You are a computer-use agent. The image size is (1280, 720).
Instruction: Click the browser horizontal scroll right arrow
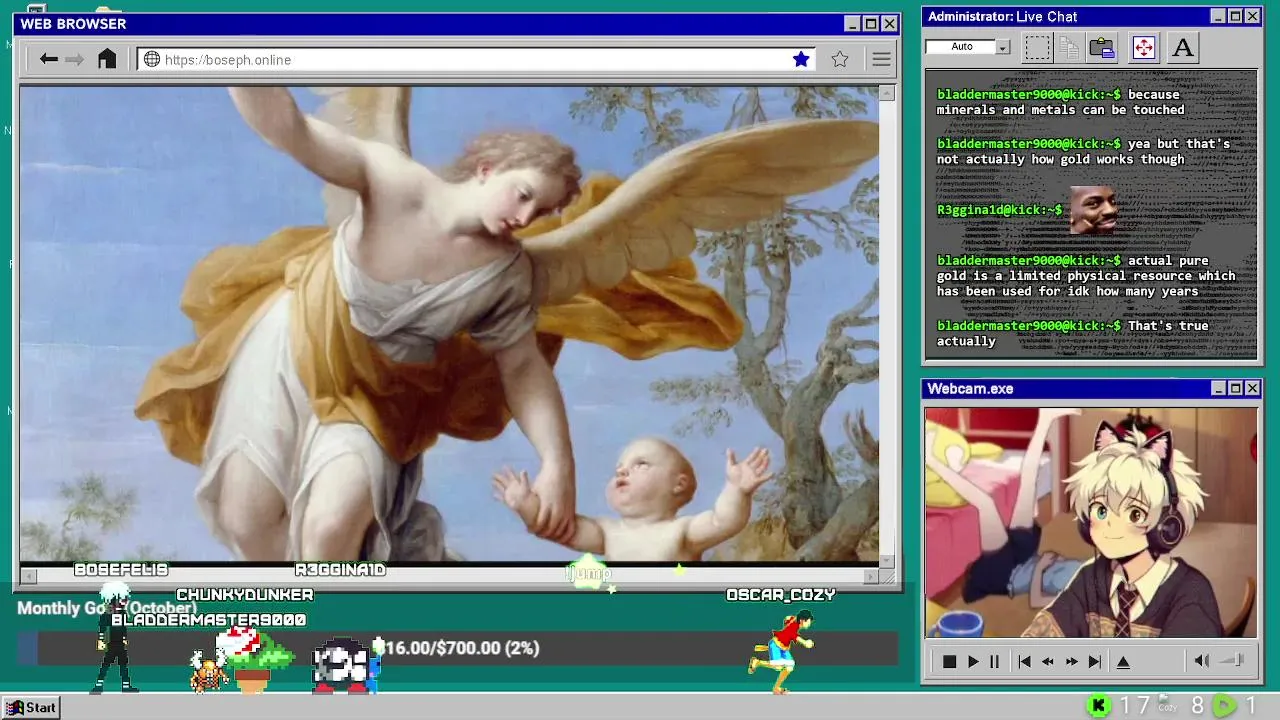point(871,575)
